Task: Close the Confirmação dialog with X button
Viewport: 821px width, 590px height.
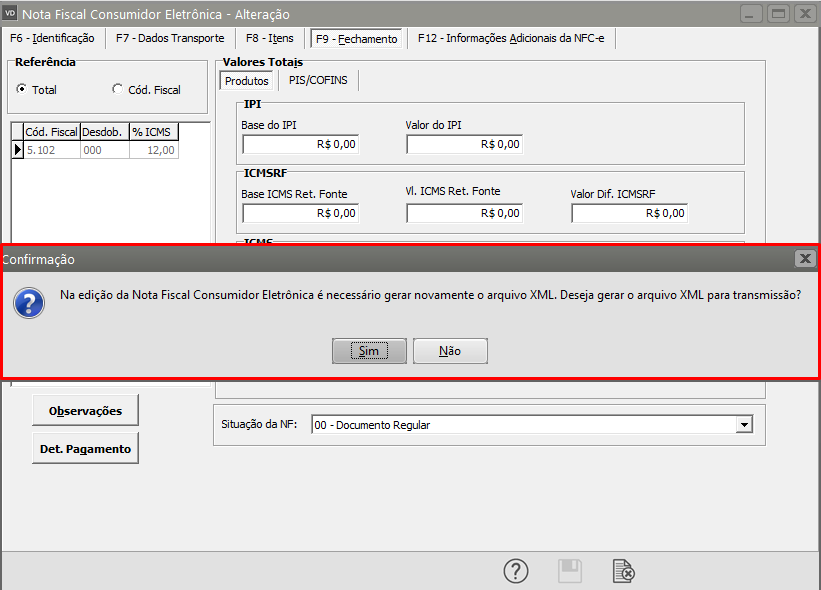Action: coord(805,258)
